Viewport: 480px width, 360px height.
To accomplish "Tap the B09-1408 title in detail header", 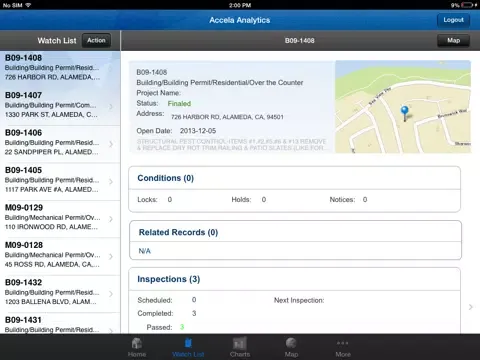I will [x=299, y=40].
